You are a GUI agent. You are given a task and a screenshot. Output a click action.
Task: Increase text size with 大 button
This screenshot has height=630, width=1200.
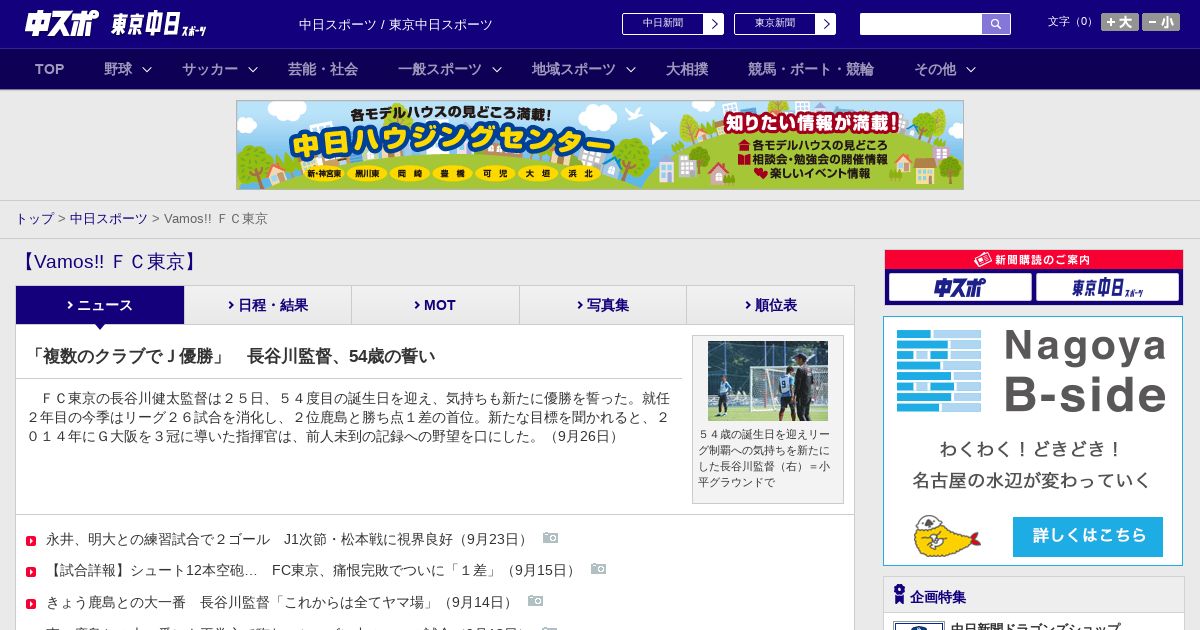1120,22
